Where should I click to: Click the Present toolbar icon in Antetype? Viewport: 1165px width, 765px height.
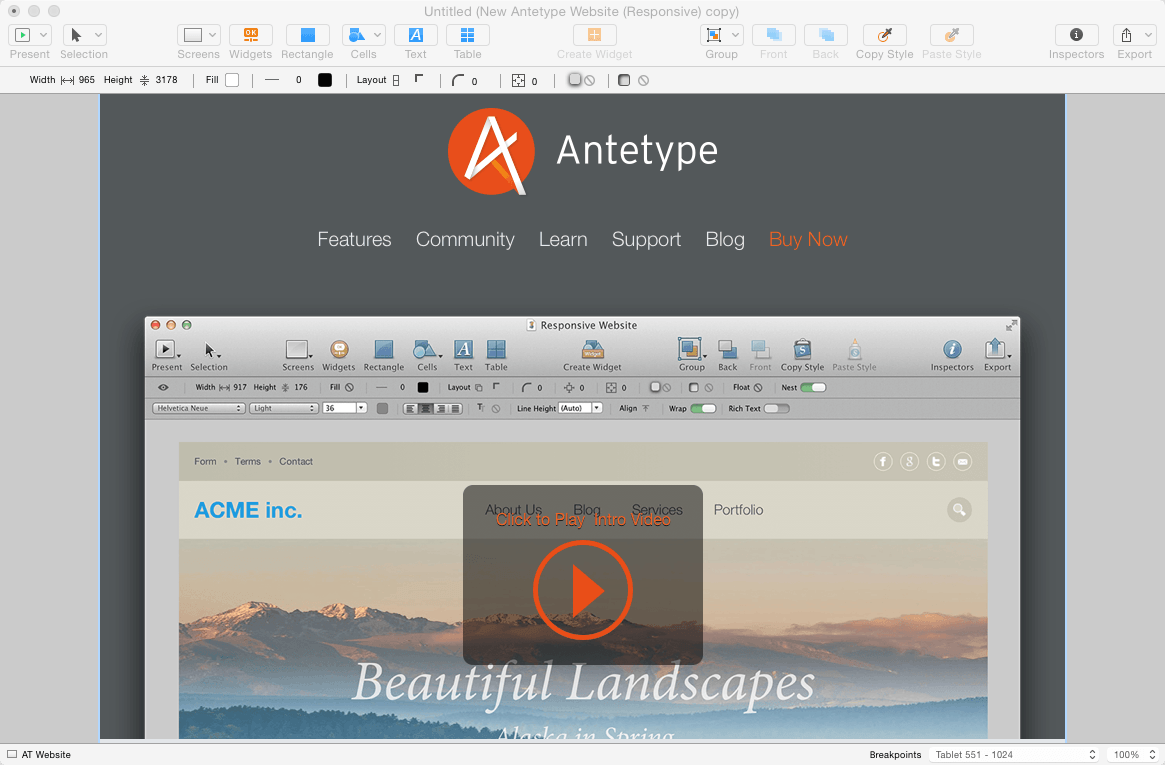point(22,35)
